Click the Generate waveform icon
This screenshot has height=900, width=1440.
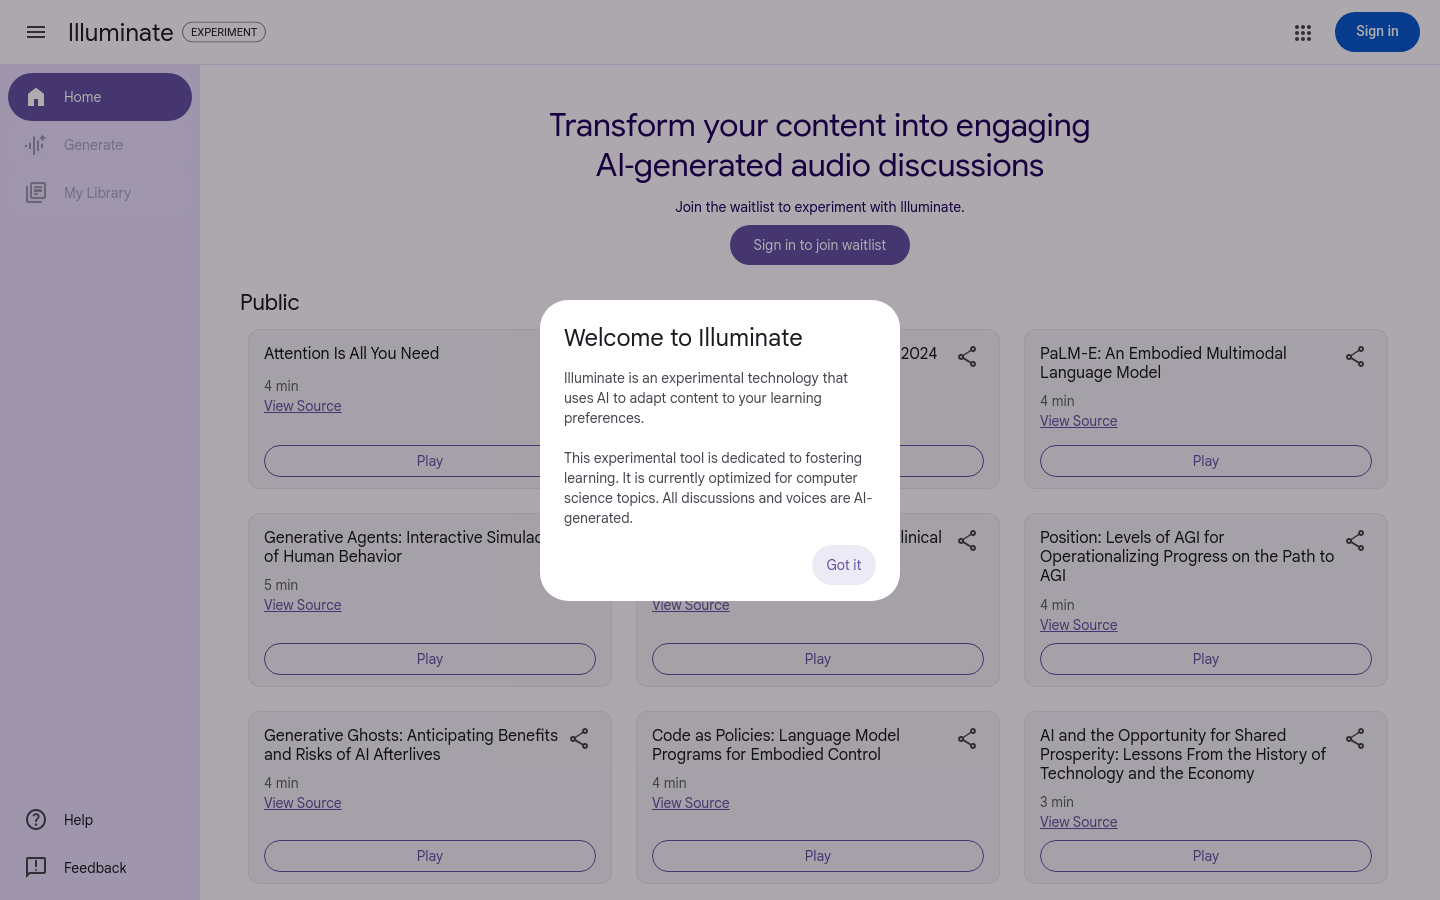tap(36, 145)
